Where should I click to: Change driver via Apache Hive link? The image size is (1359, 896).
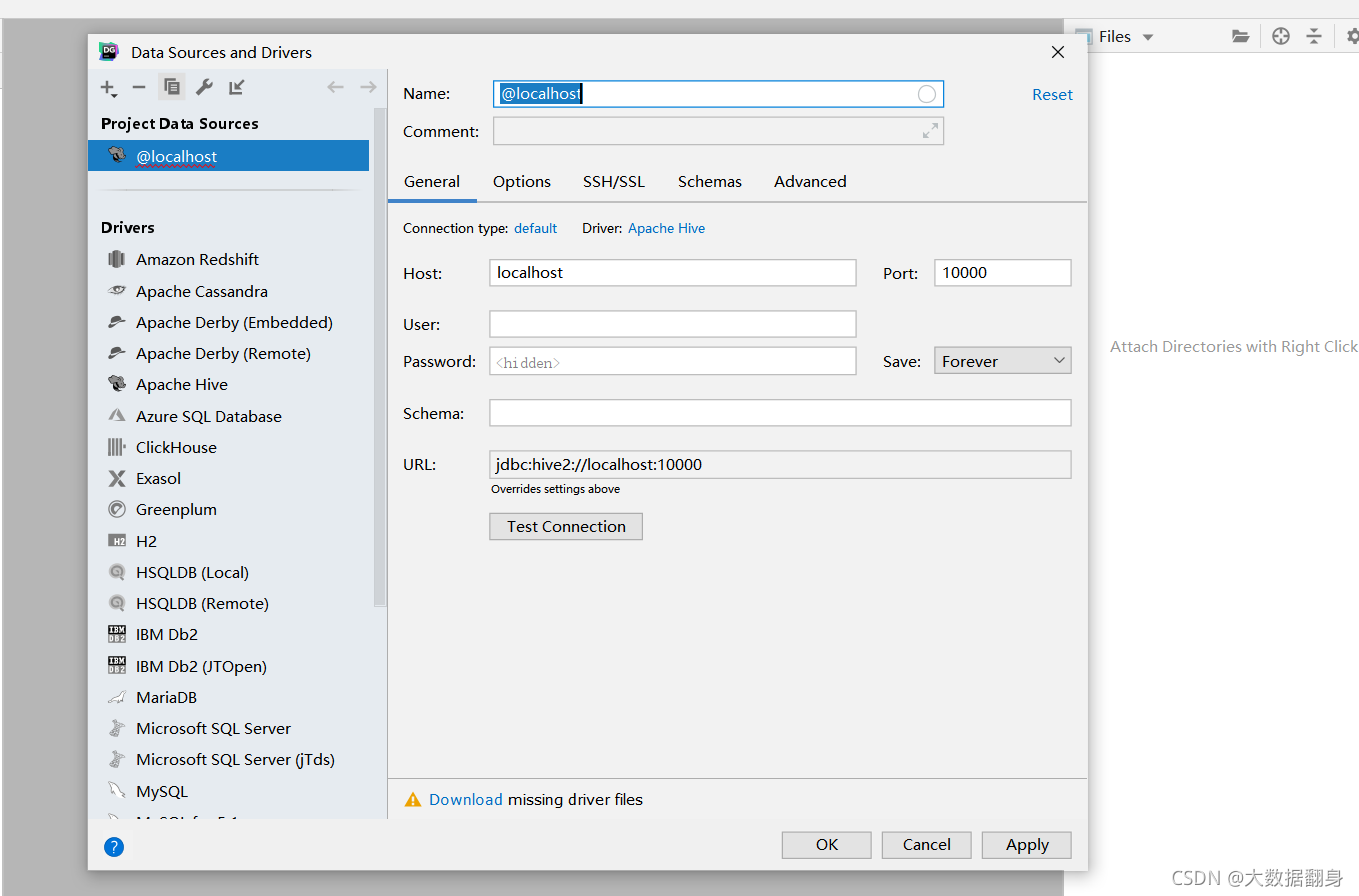point(666,228)
